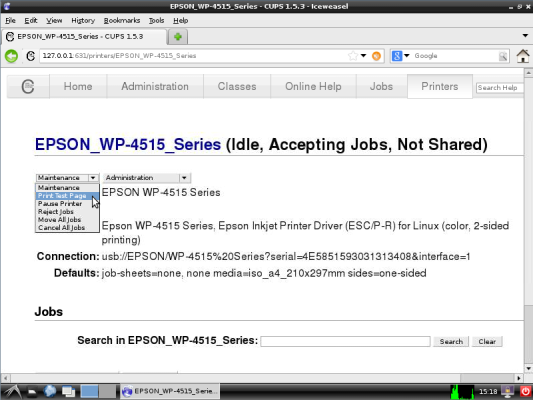533x400 pixels.
Task: Go to the browser Home page icon
Action: pos(523,56)
